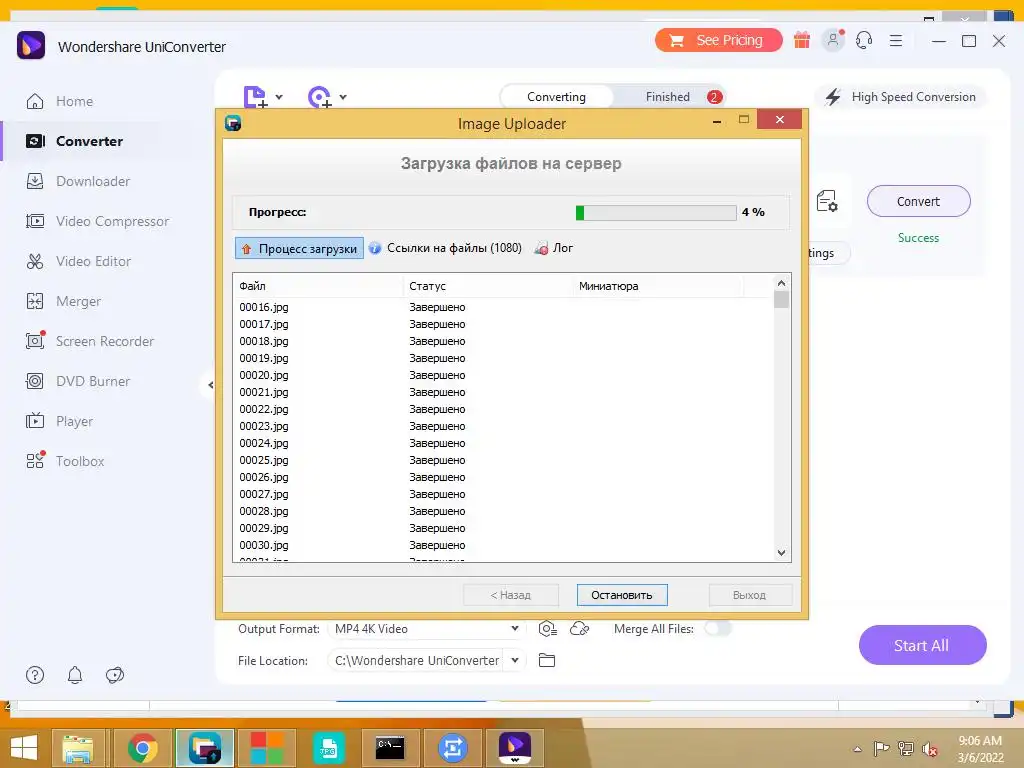Image resolution: width=1024 pixels, height=768 pixels.
Task: Click the taskbar volume icon
Action: [x=929, y=749]
